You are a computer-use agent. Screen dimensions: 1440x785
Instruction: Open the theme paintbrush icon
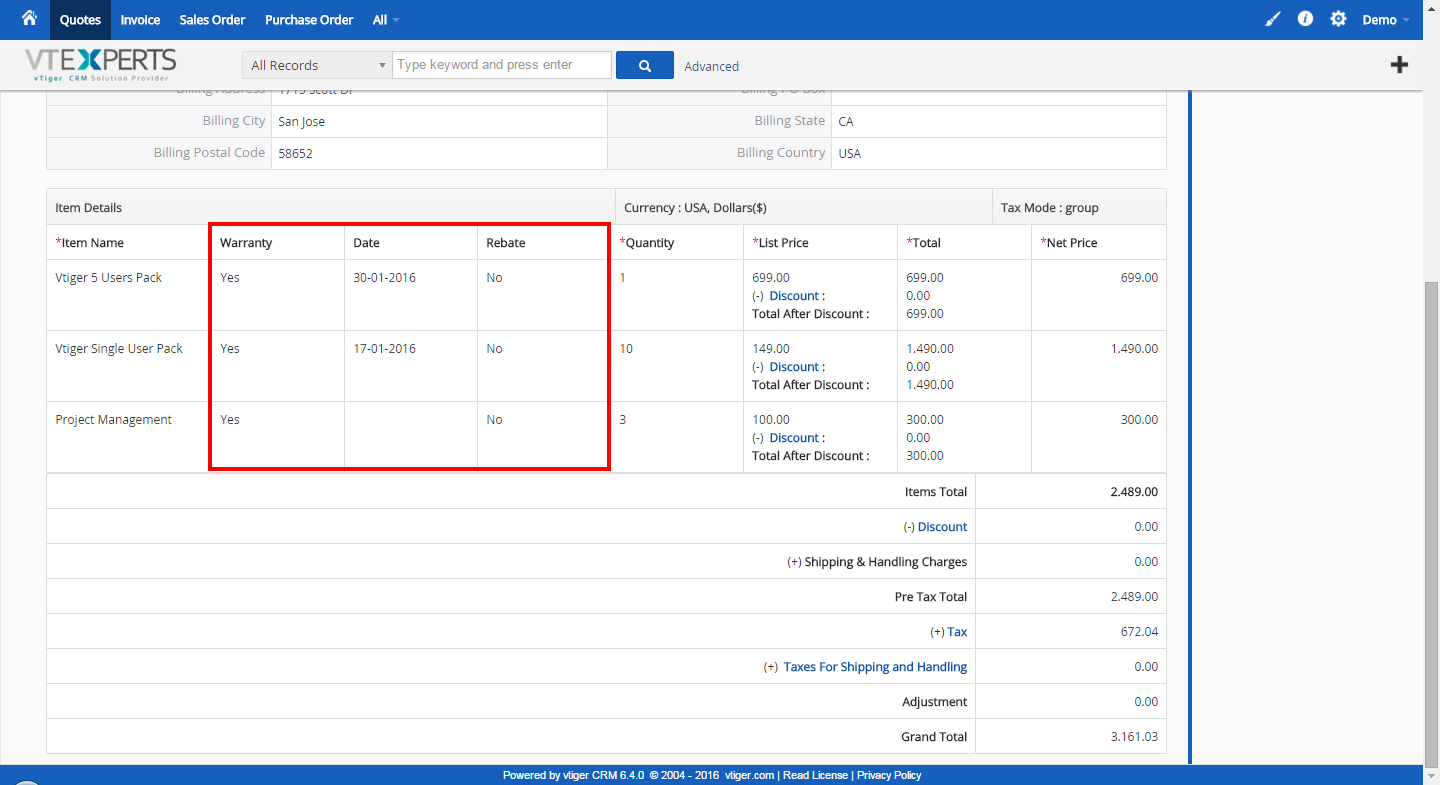click(1272, 19)
